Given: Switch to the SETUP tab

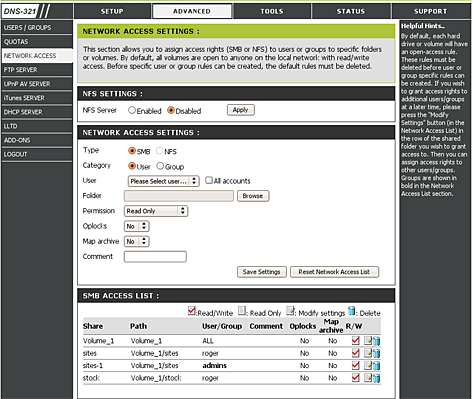Looking at the screenshot, I should tap(112, 11).
